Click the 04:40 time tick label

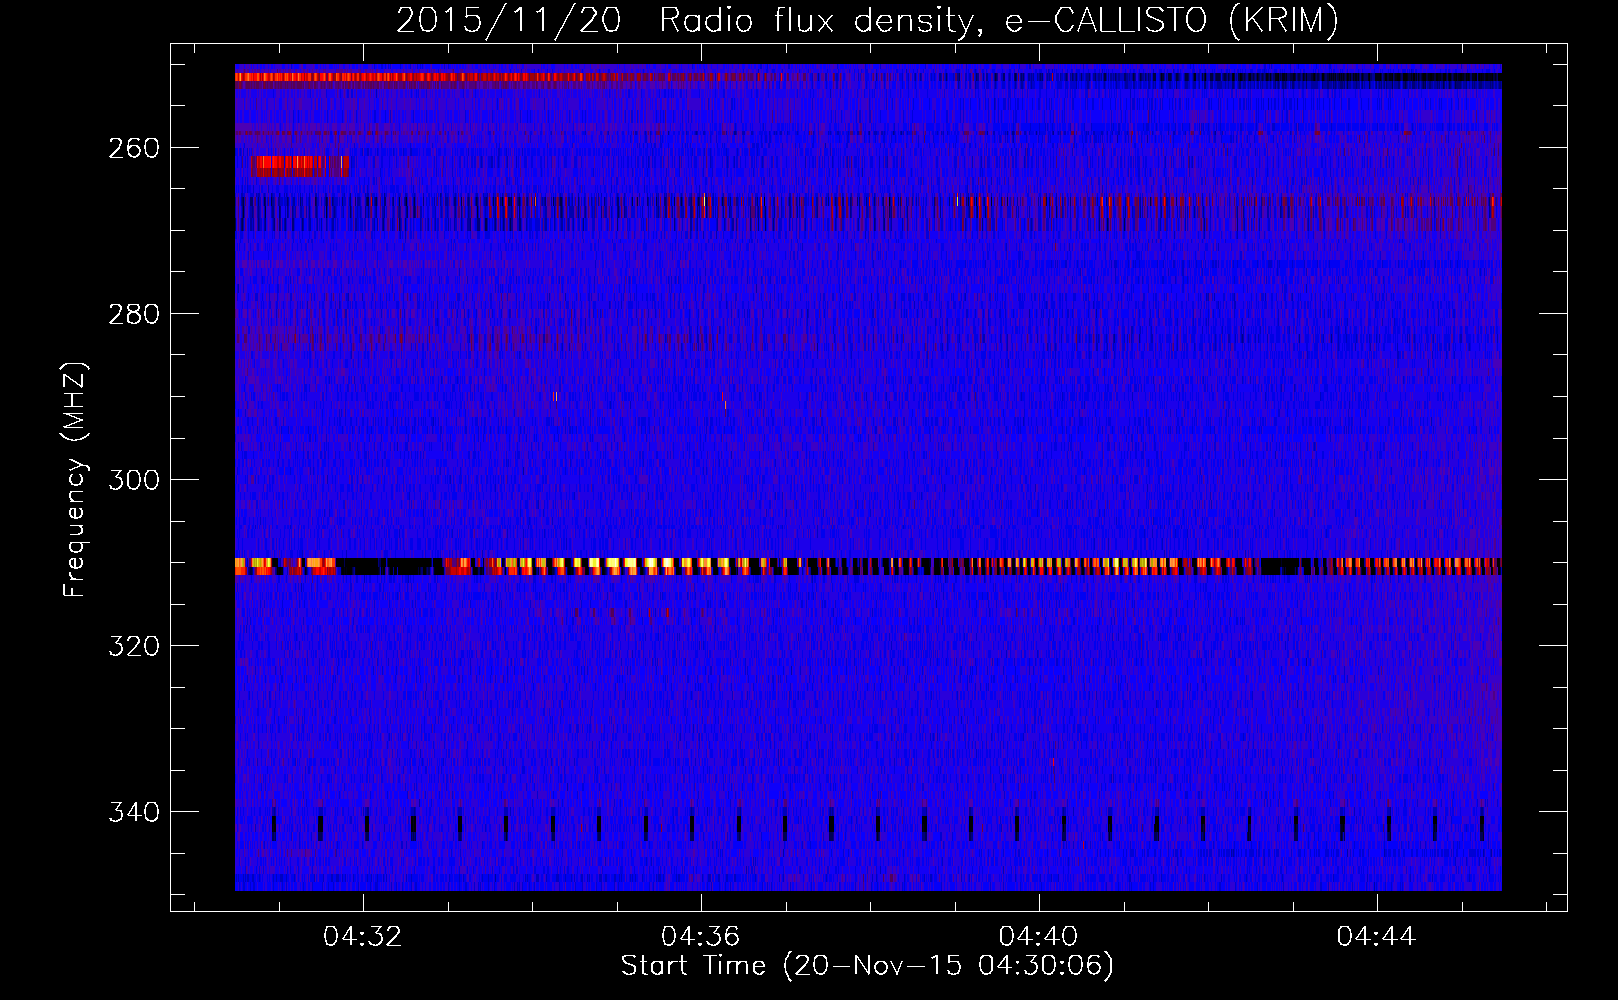pyautogui.click(x=1039, y=937)
